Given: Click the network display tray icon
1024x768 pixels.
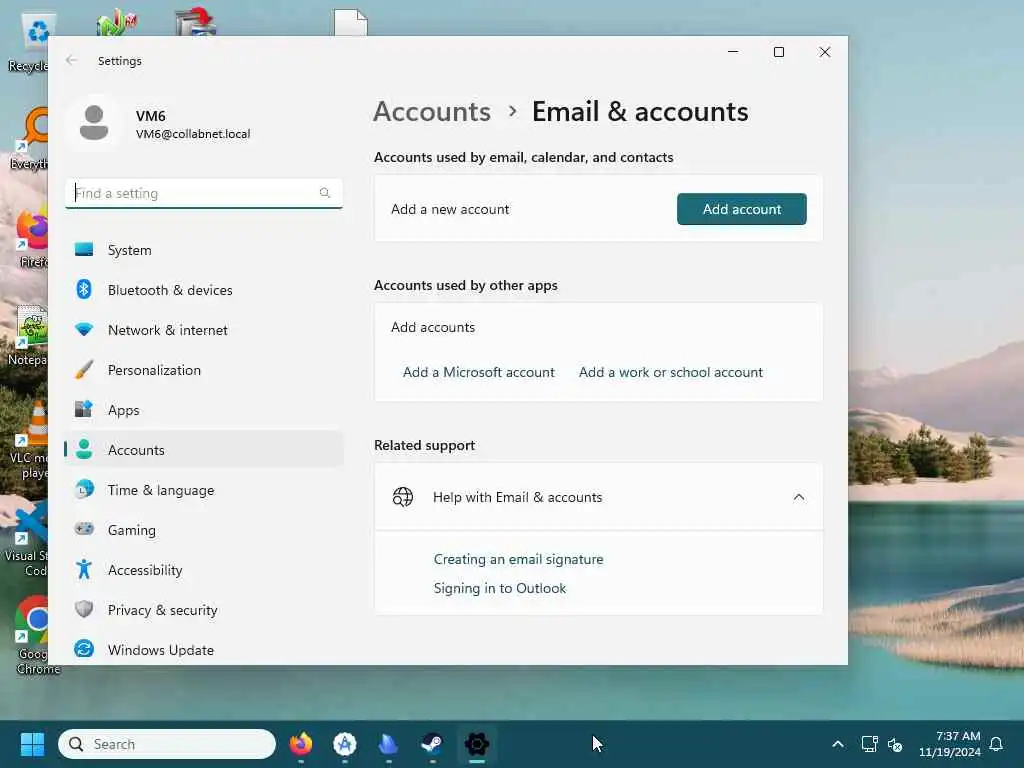Looking at the screenshot, I should coord(869,744).
